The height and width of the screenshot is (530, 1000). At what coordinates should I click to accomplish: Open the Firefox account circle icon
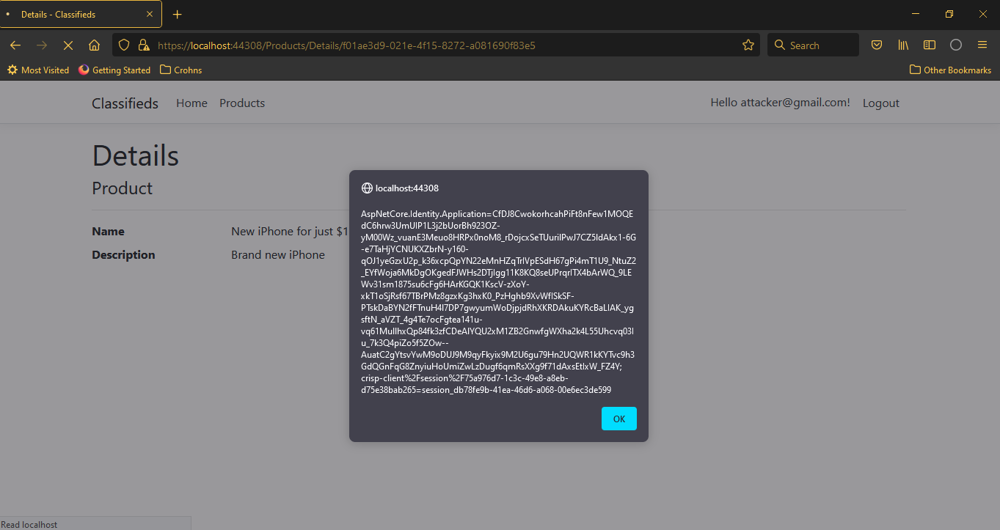click(x=955, y=45)
